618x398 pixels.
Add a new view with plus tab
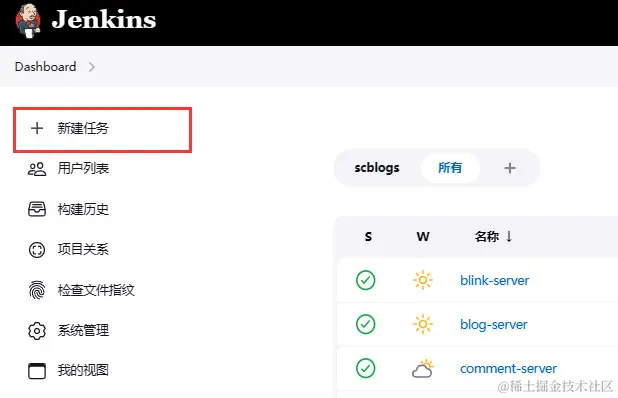click(510, 168)
